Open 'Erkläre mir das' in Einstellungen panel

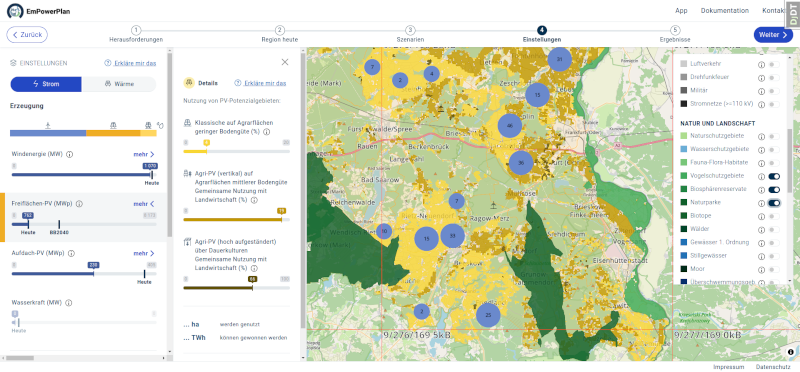[130, 63]
